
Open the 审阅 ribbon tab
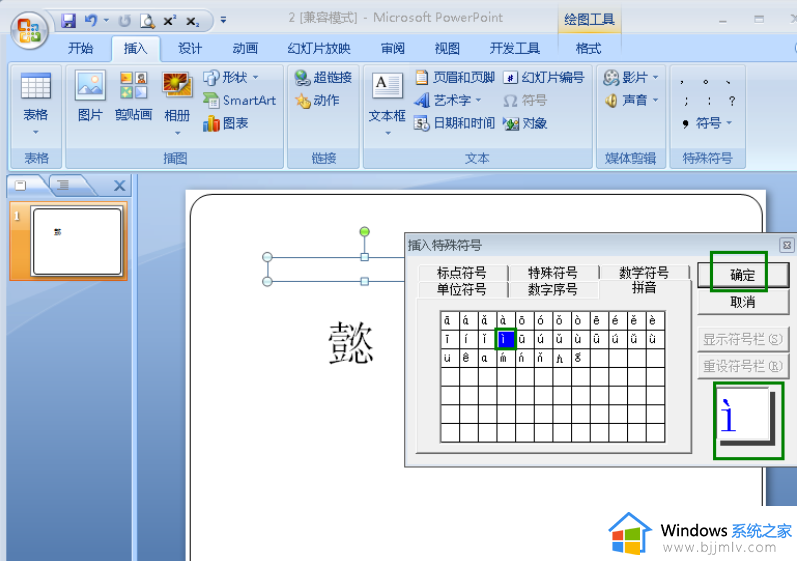pyautogui.click(x=393, y=48)
